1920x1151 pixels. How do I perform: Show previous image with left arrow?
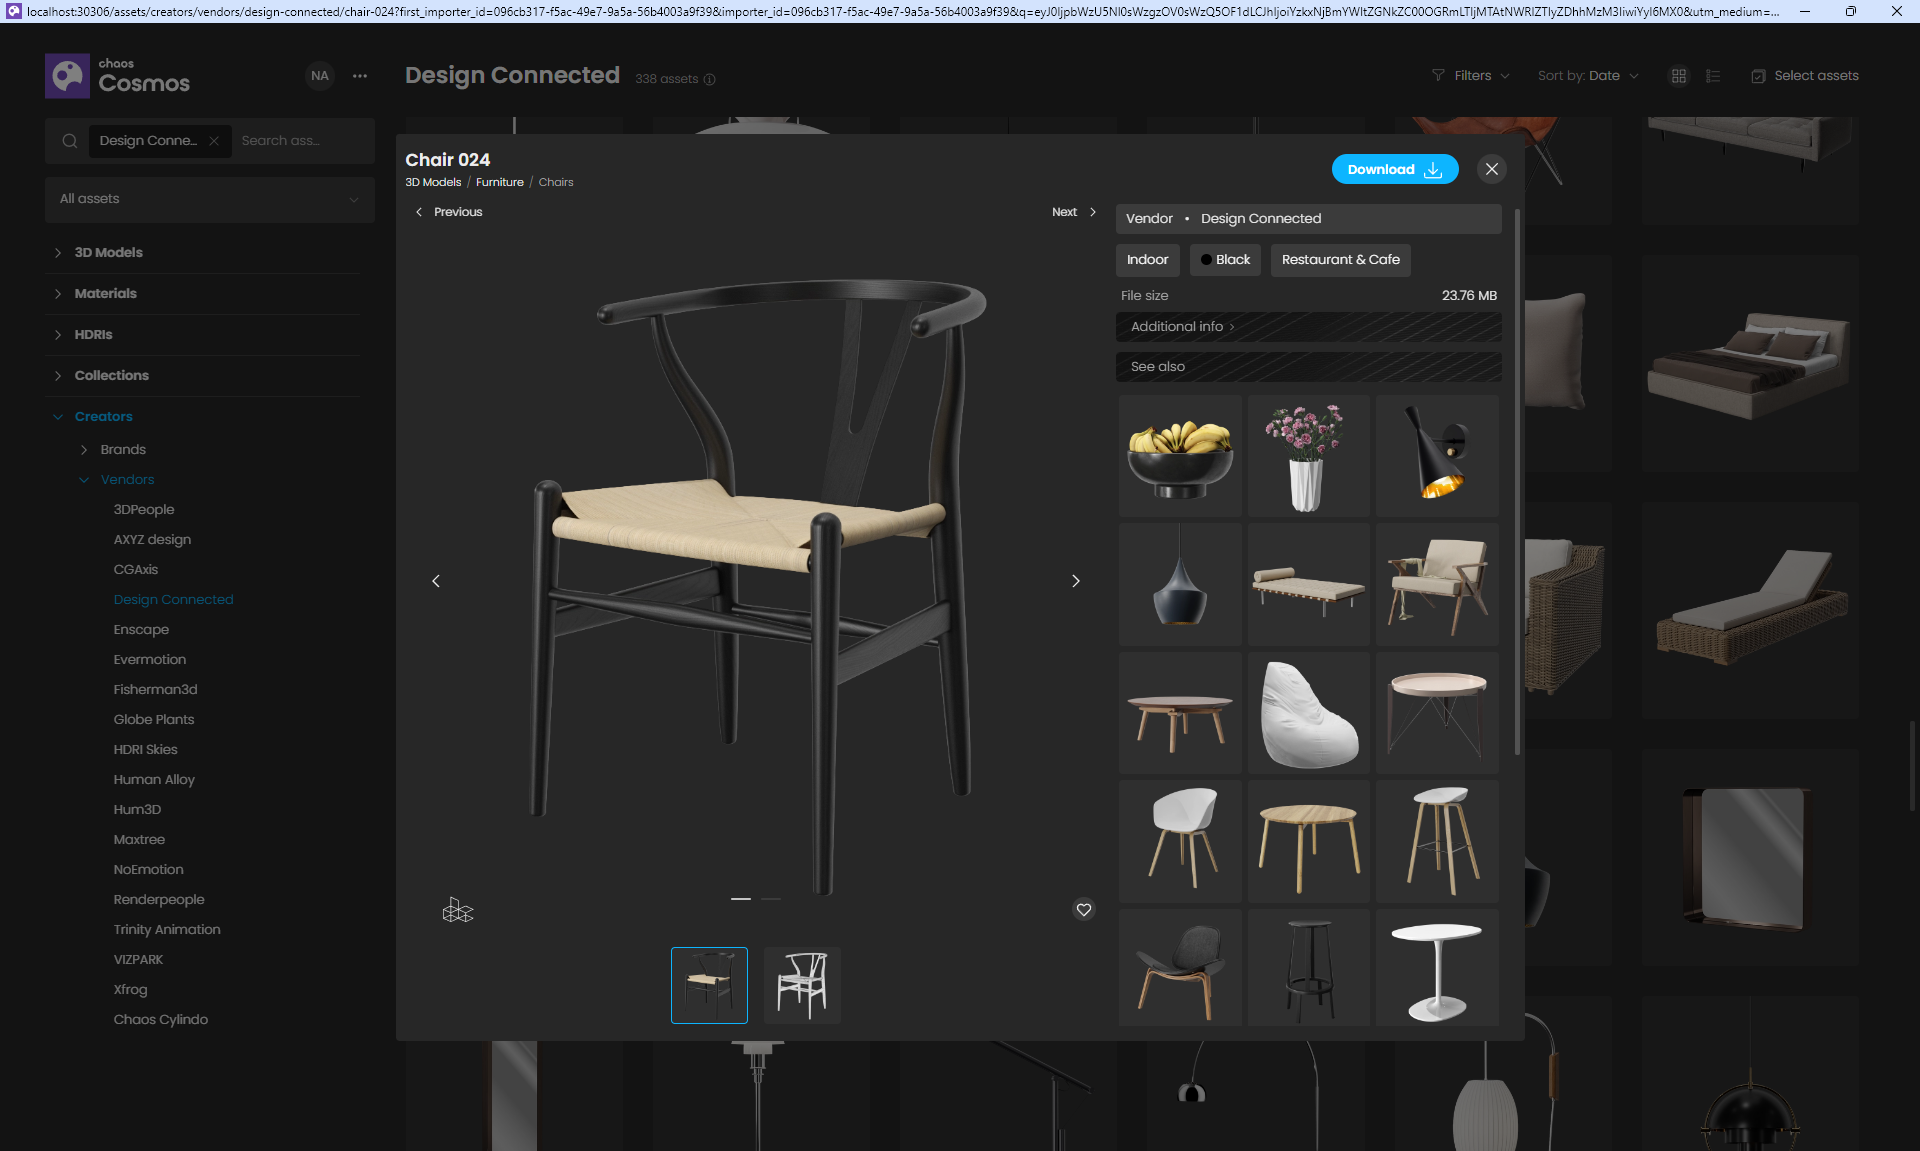(x=436, y=581)
